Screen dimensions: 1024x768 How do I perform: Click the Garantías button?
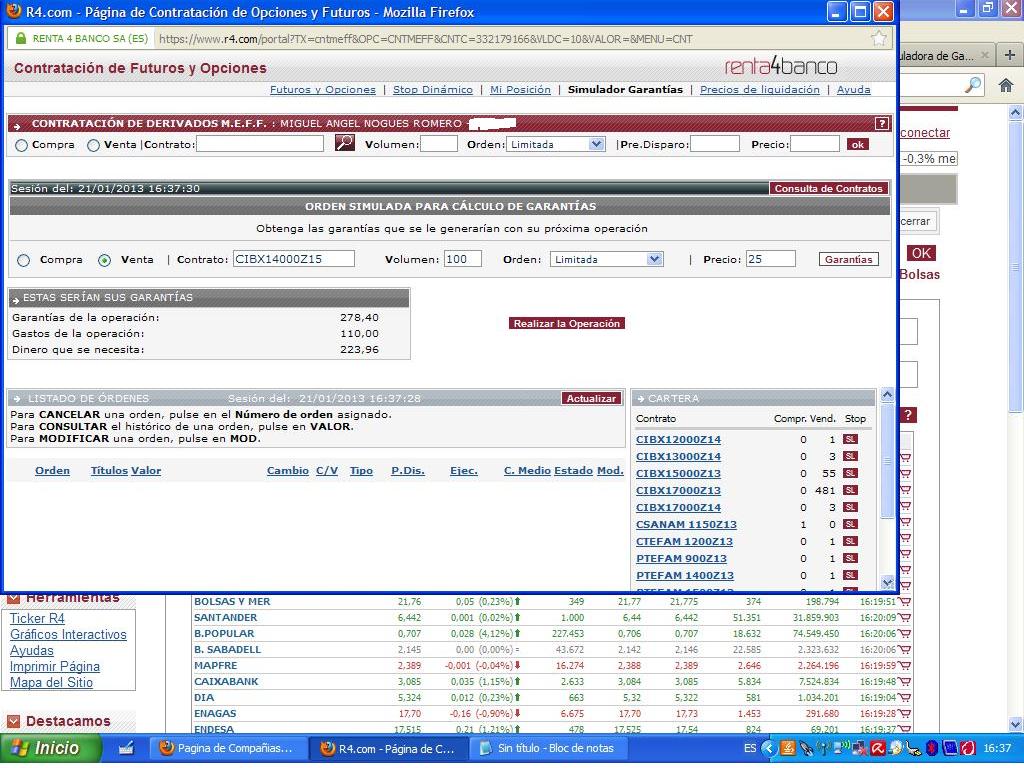[848, 259]
